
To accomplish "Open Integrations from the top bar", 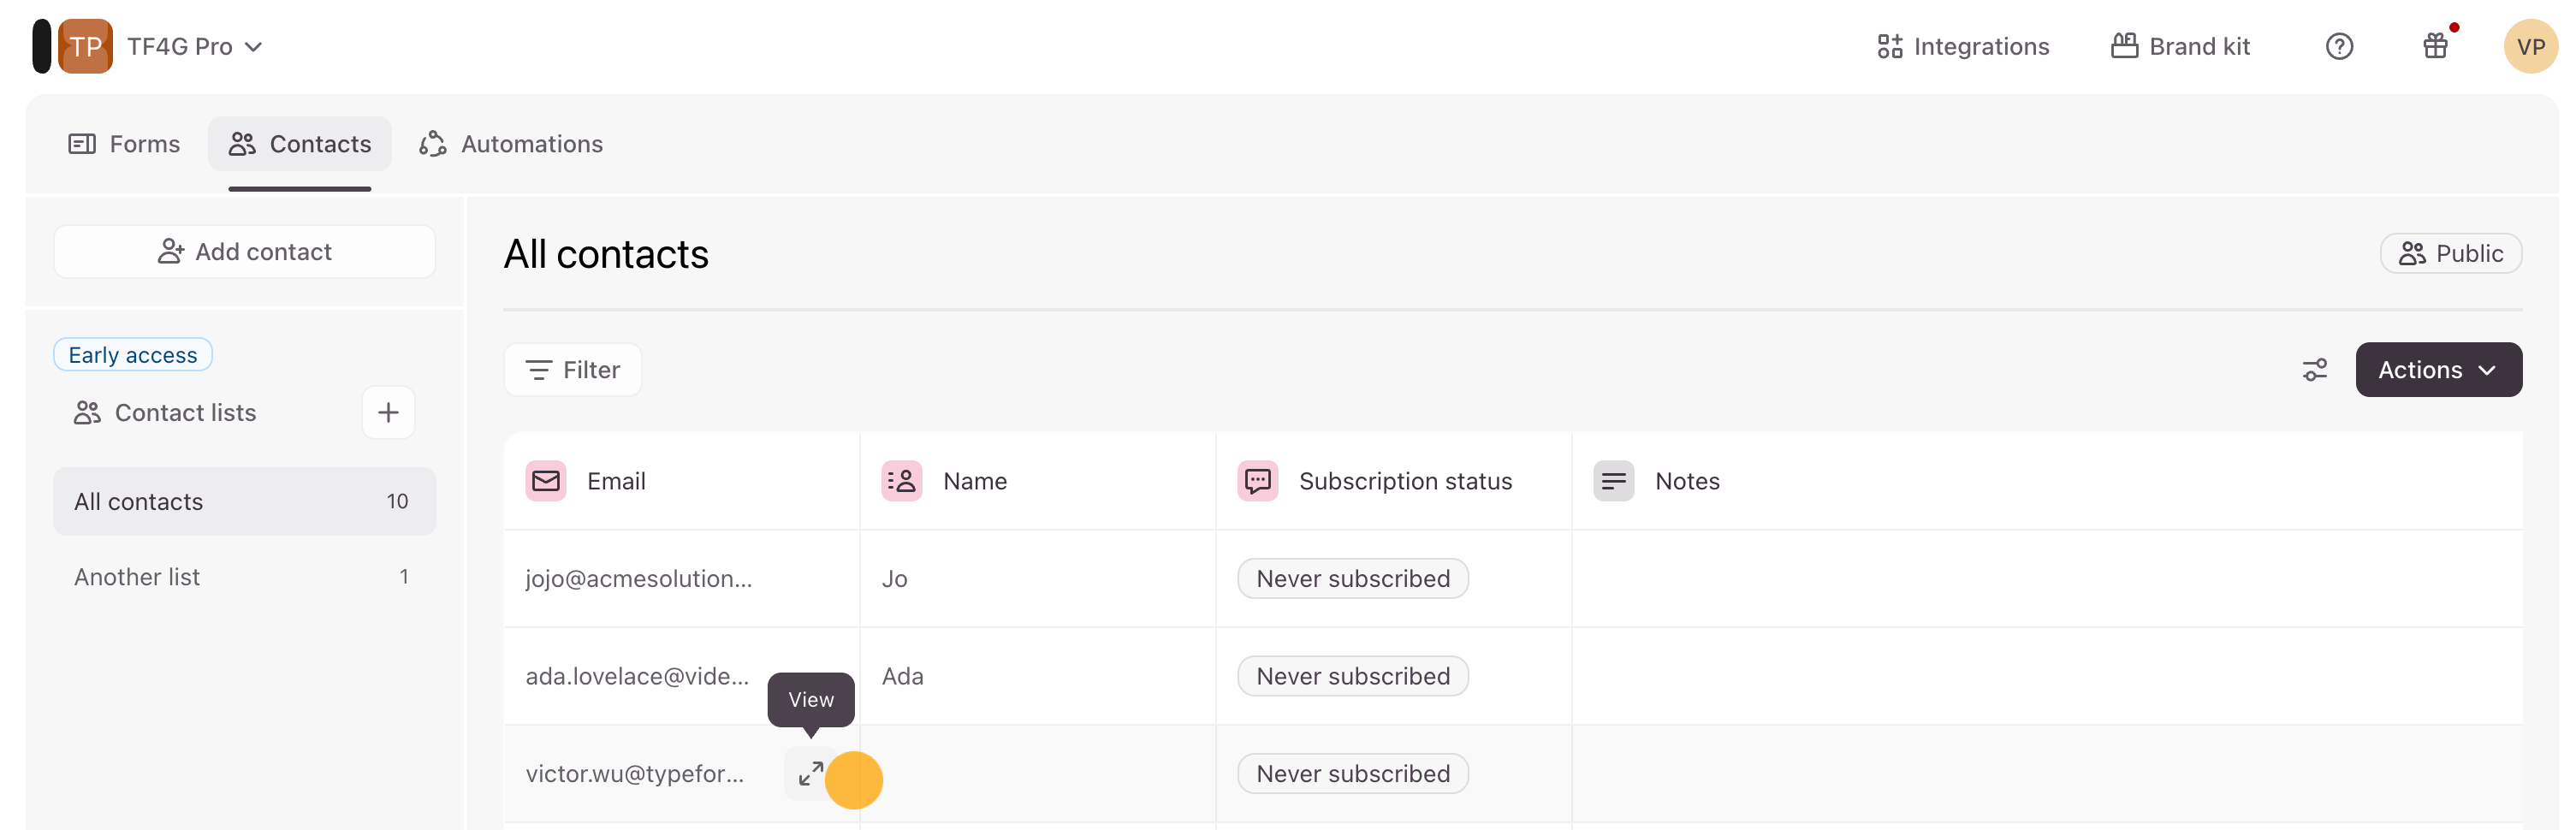I will pos(1963,47).
